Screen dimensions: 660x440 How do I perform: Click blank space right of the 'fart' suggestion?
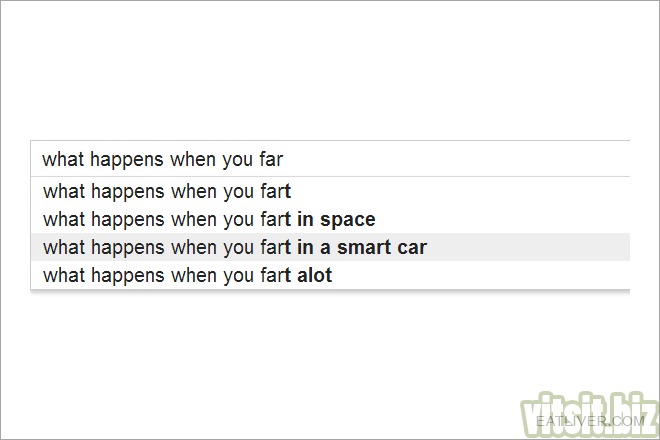click(460, 192)
